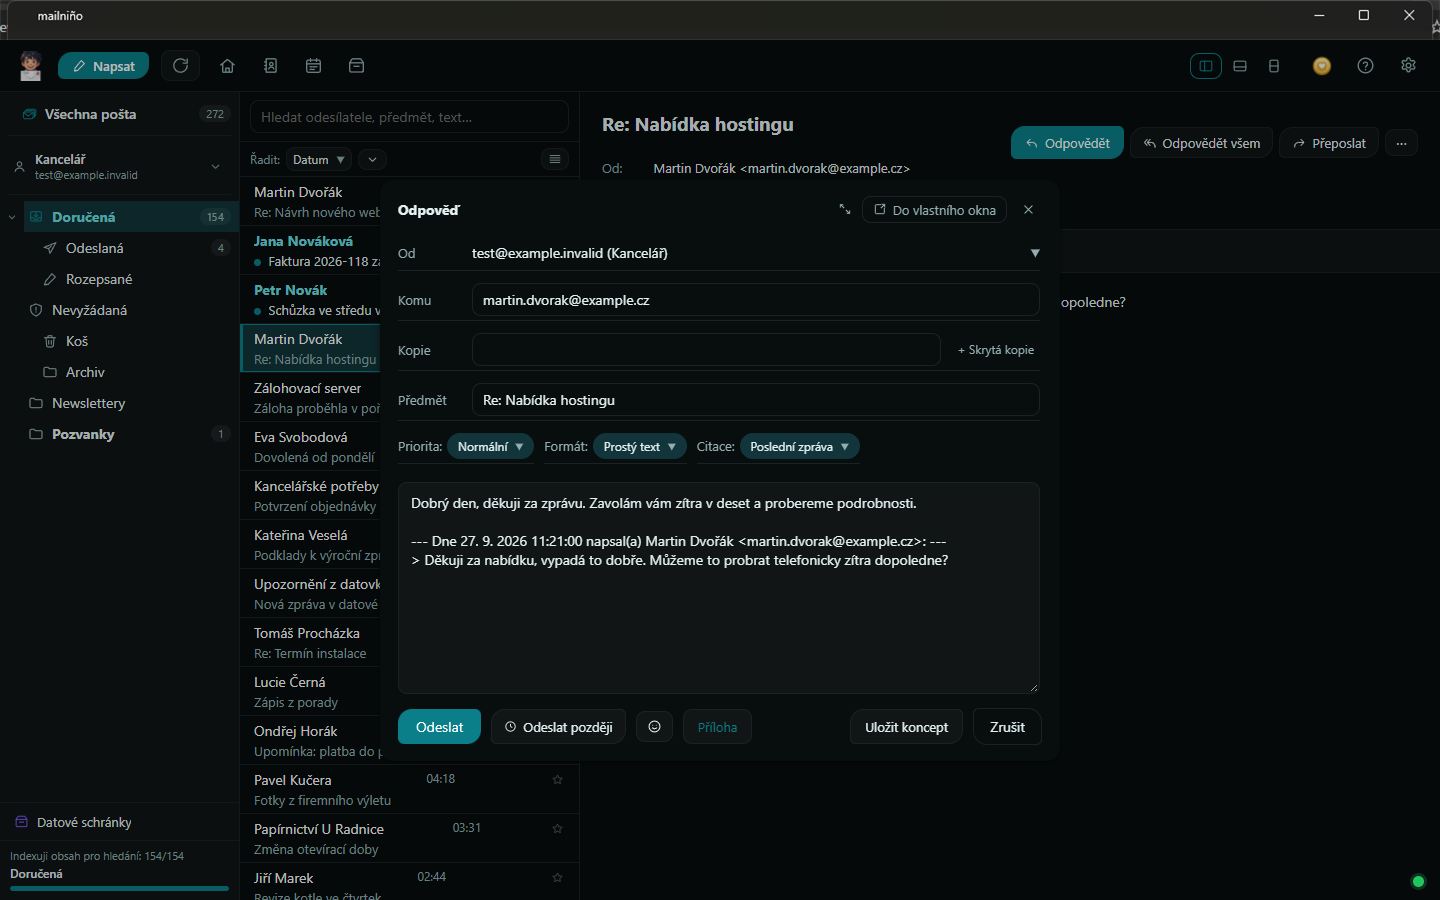Toggle sort direction chevron button
This screenshot has height=900, width=1440.
(x=372, y=160)
